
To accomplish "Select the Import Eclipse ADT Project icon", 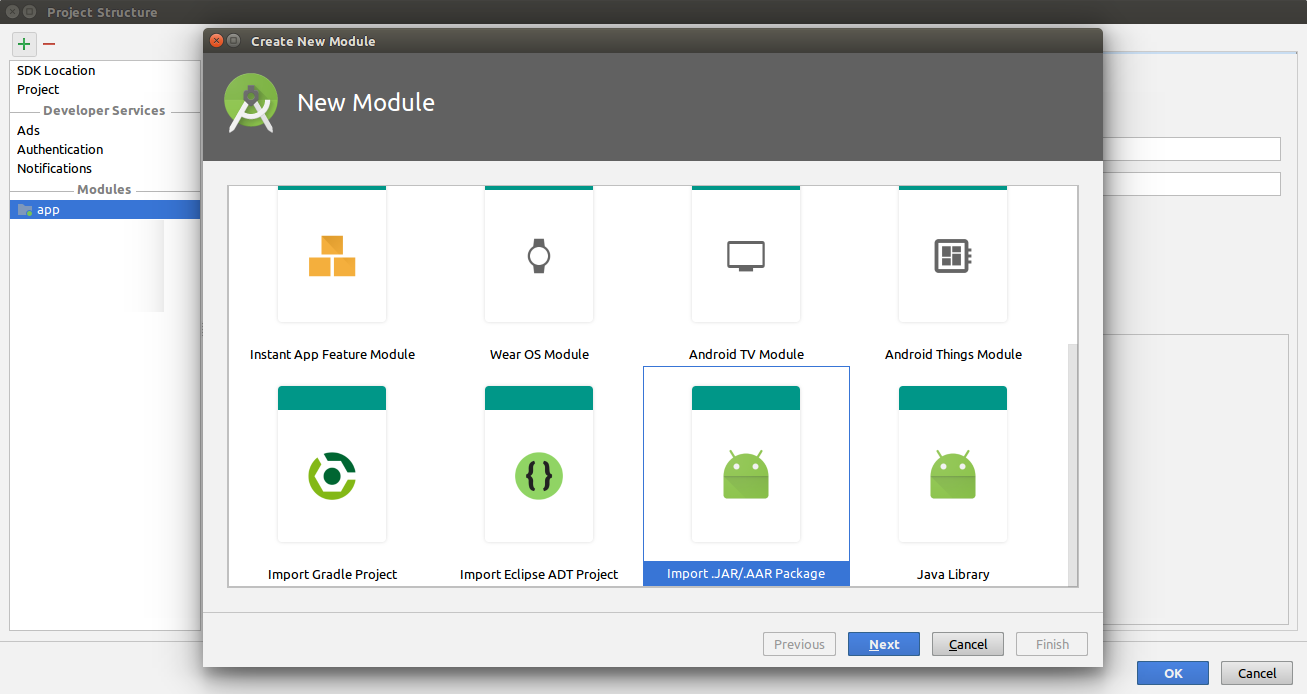I will (539, 476).
